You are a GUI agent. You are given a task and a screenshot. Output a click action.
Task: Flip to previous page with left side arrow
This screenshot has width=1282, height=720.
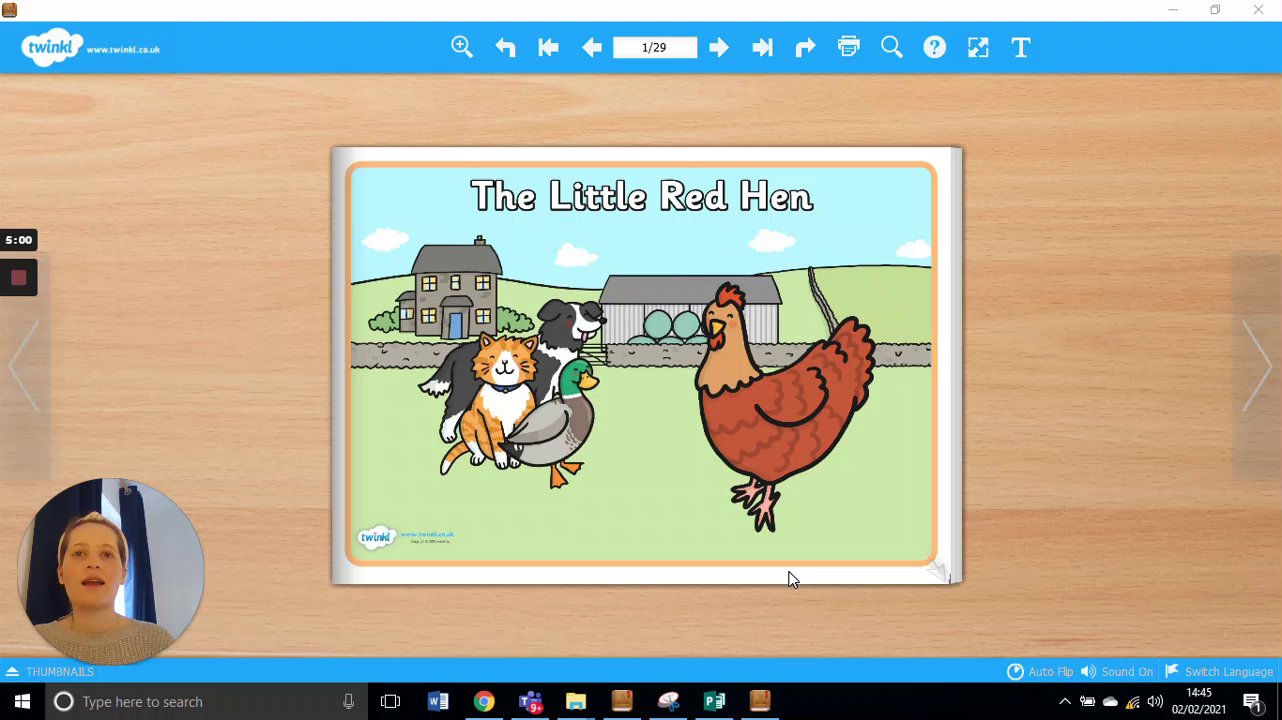pos(24,367)
